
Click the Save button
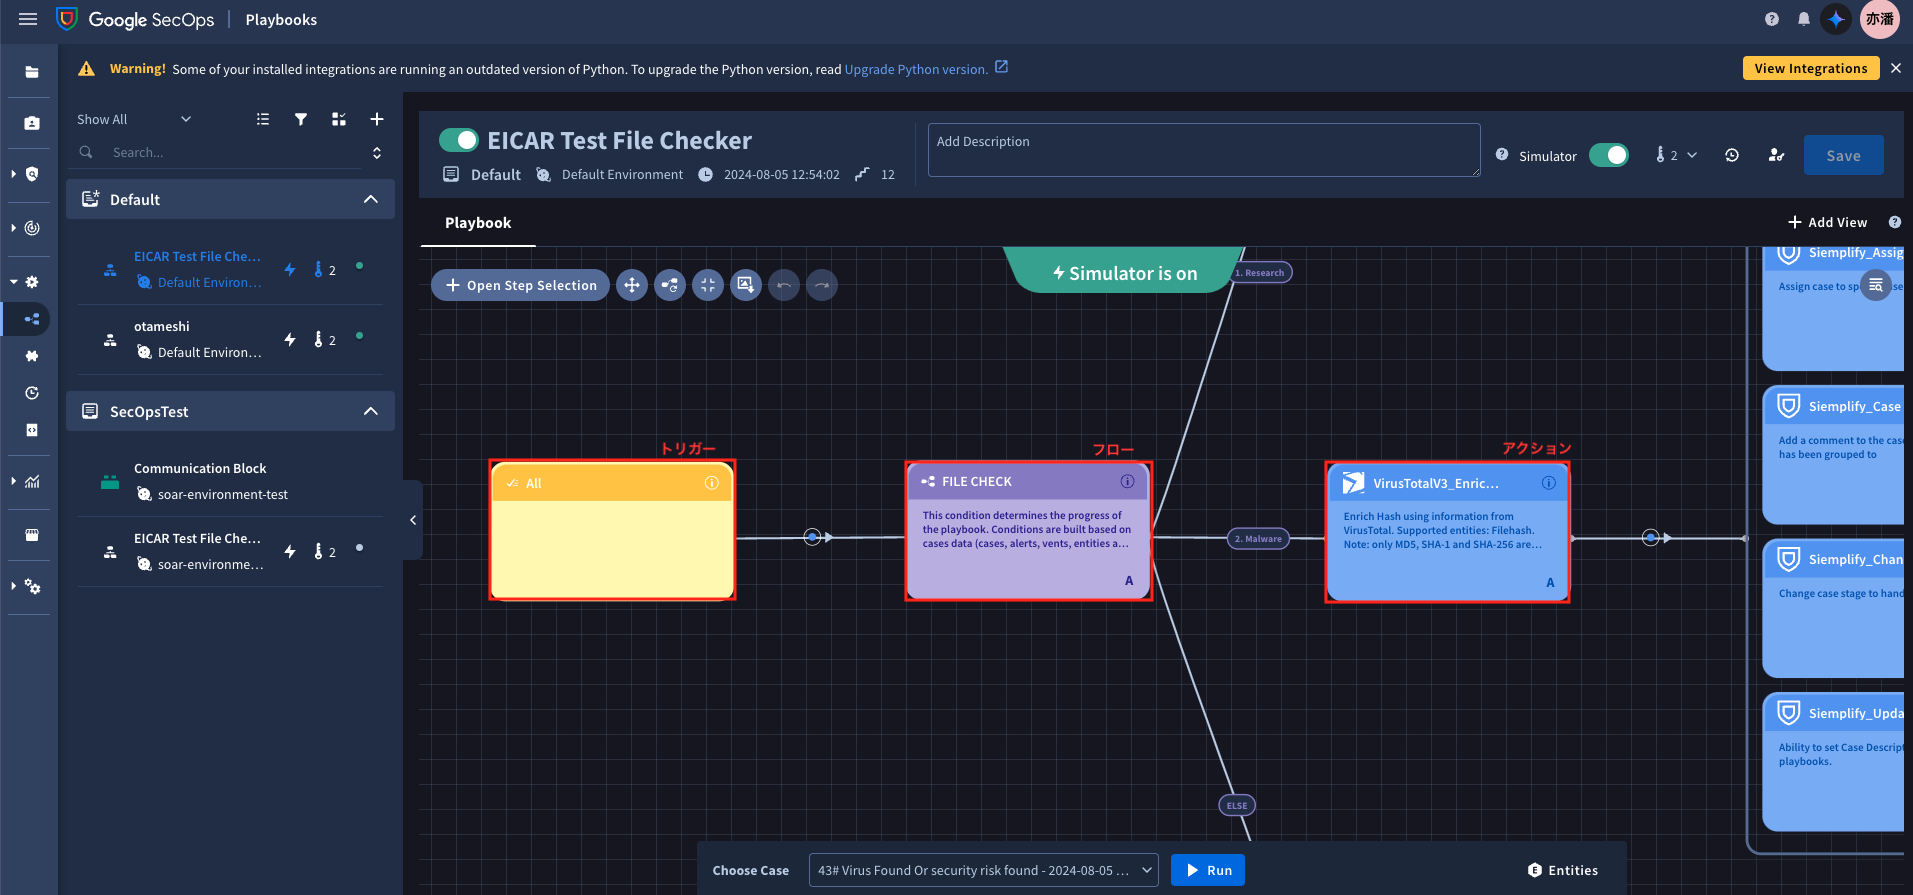pos(1843,155)
